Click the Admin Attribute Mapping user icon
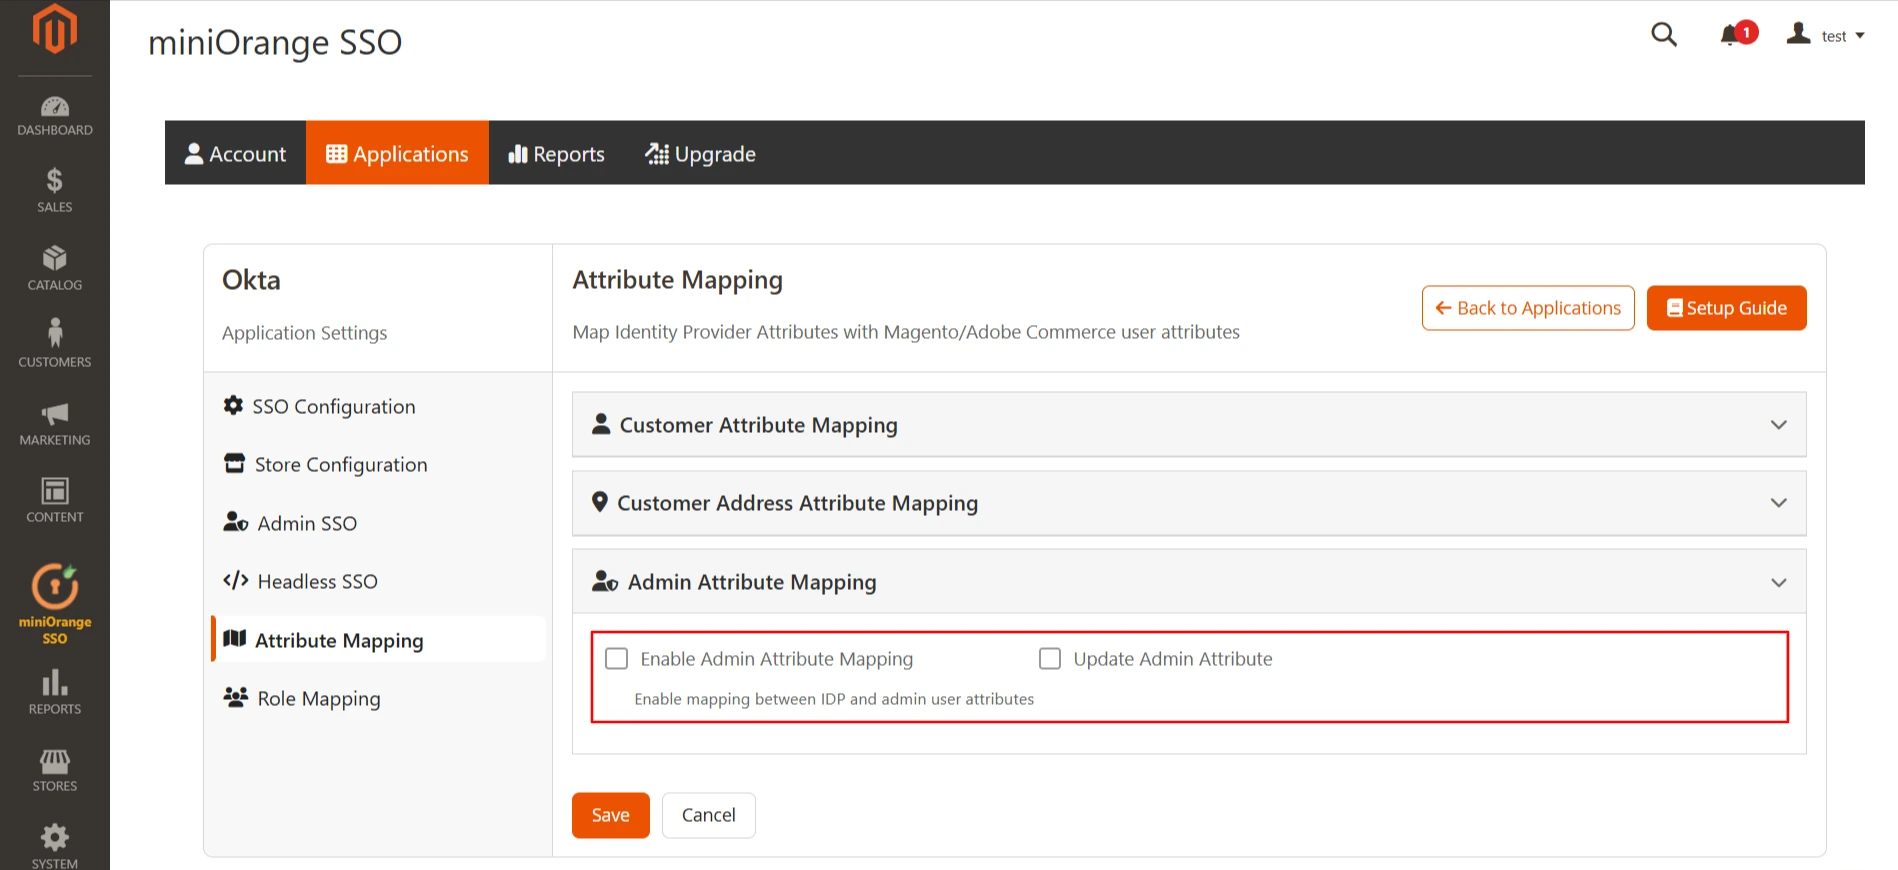 tap(605, 581)
